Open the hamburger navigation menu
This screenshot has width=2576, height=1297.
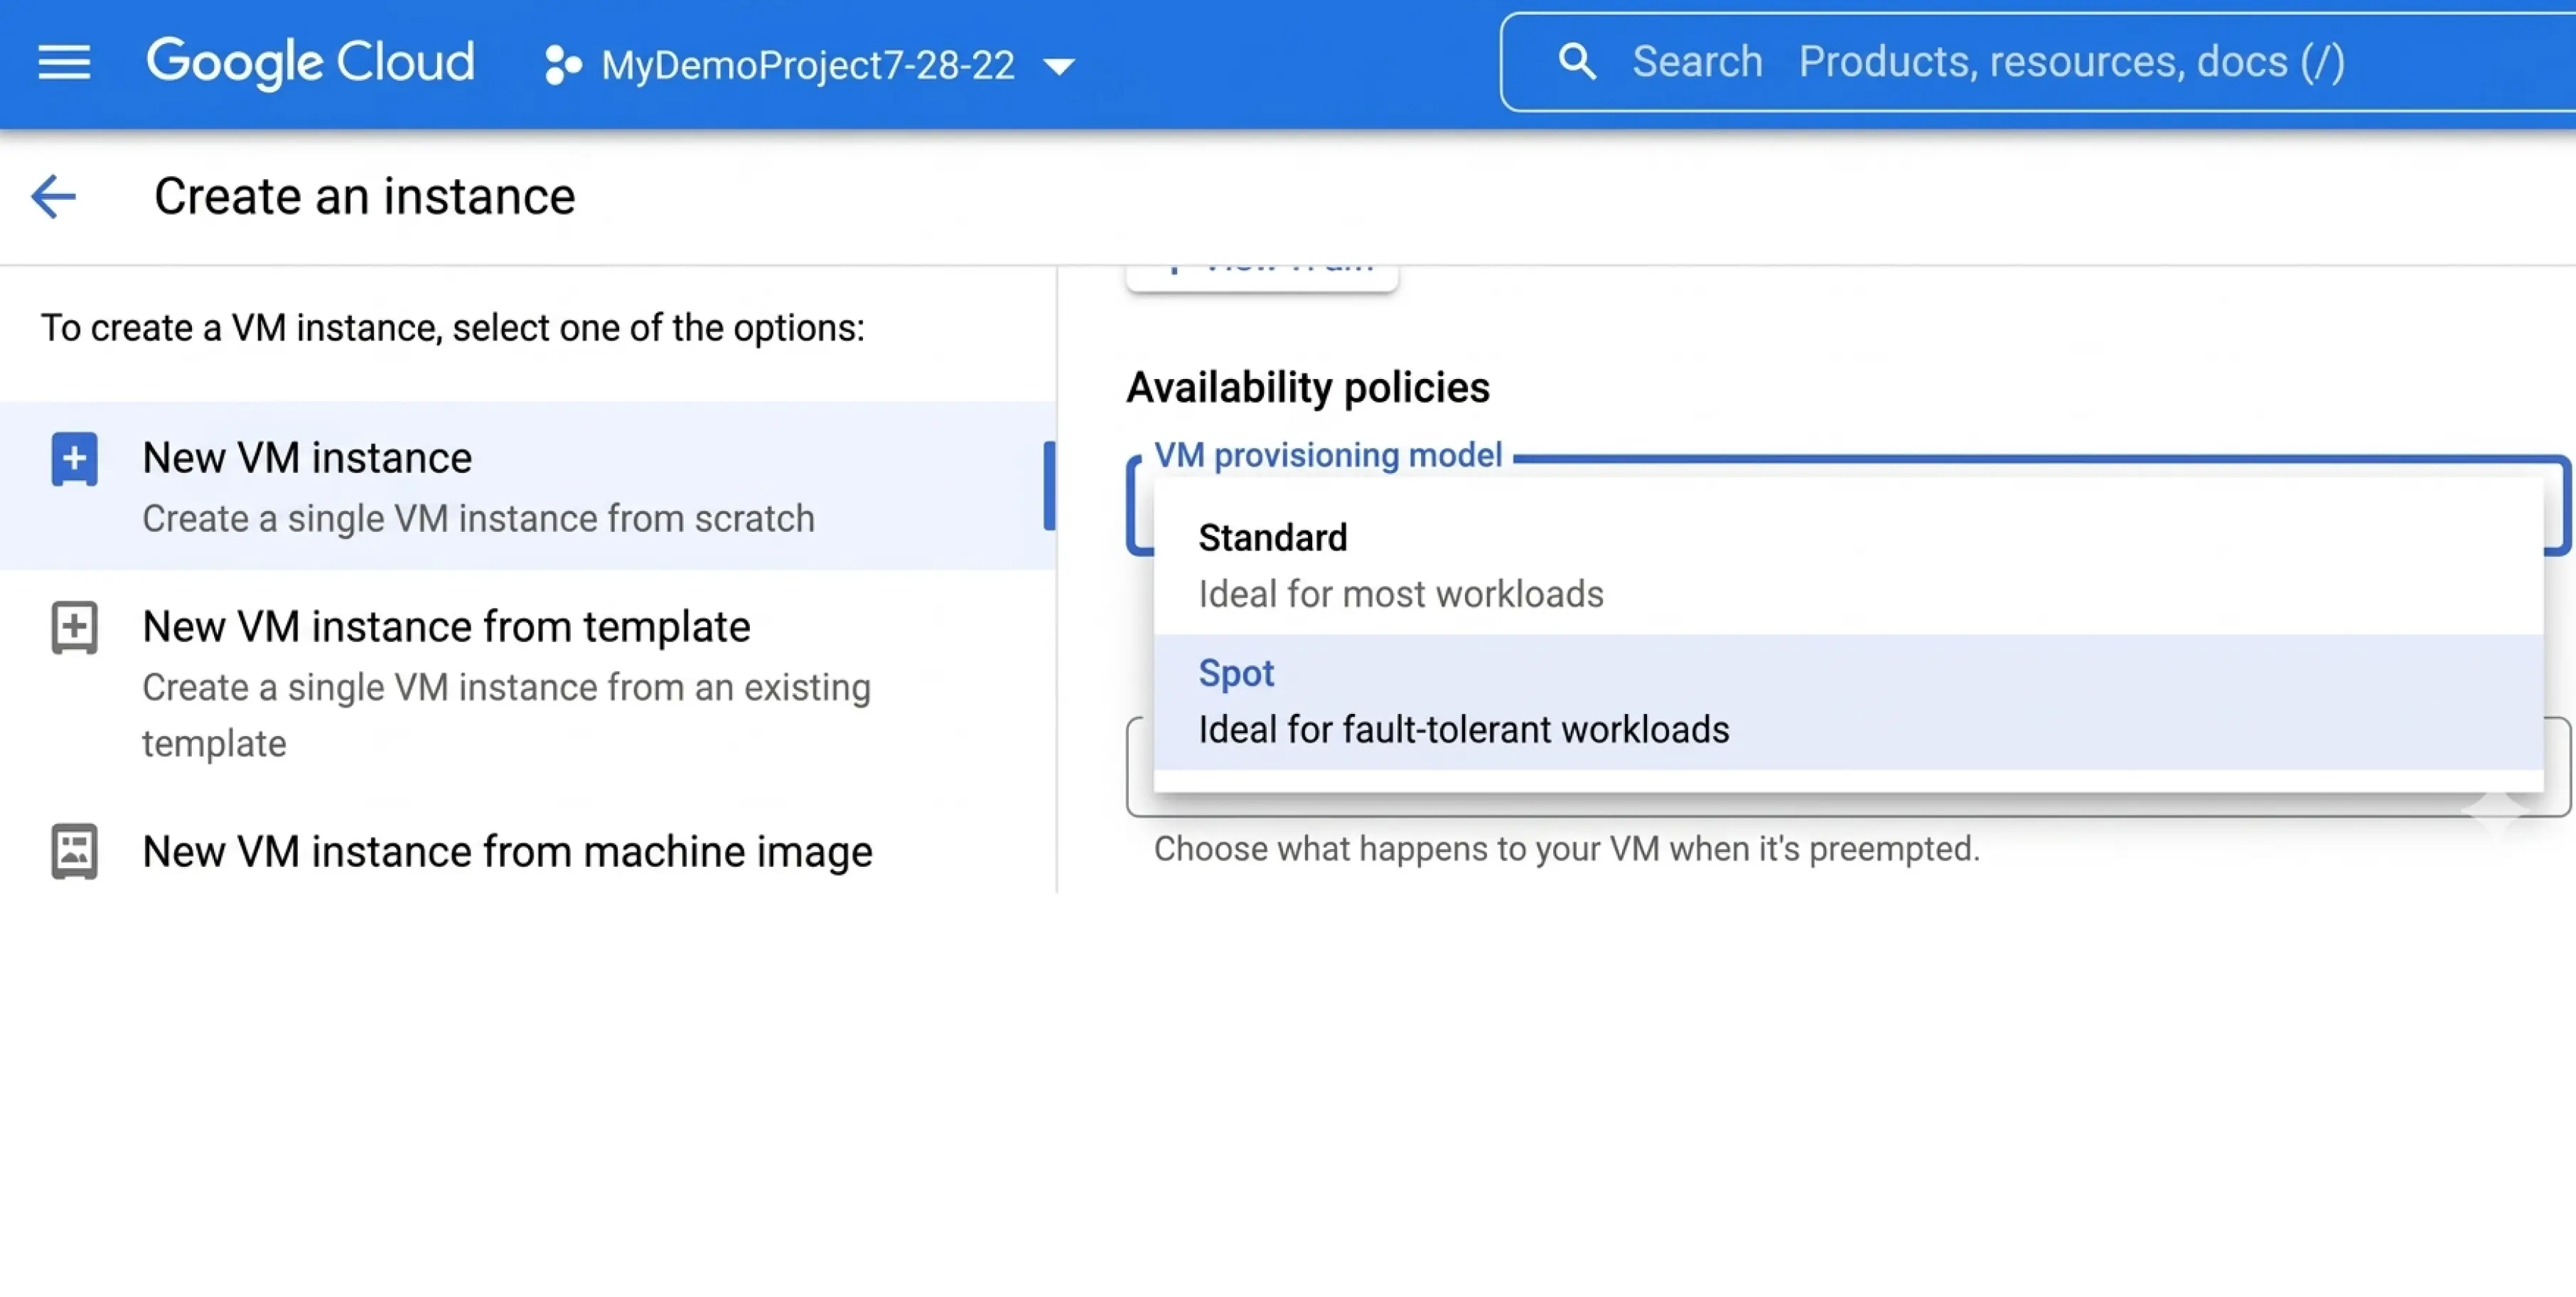point(64,63)
